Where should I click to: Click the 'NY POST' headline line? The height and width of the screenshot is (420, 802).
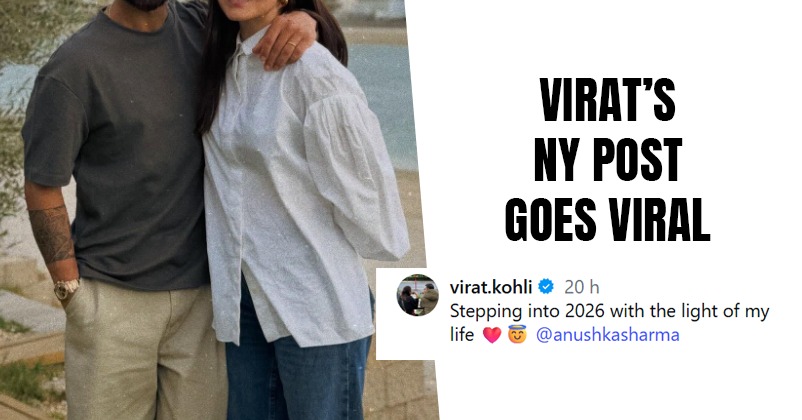608,160
